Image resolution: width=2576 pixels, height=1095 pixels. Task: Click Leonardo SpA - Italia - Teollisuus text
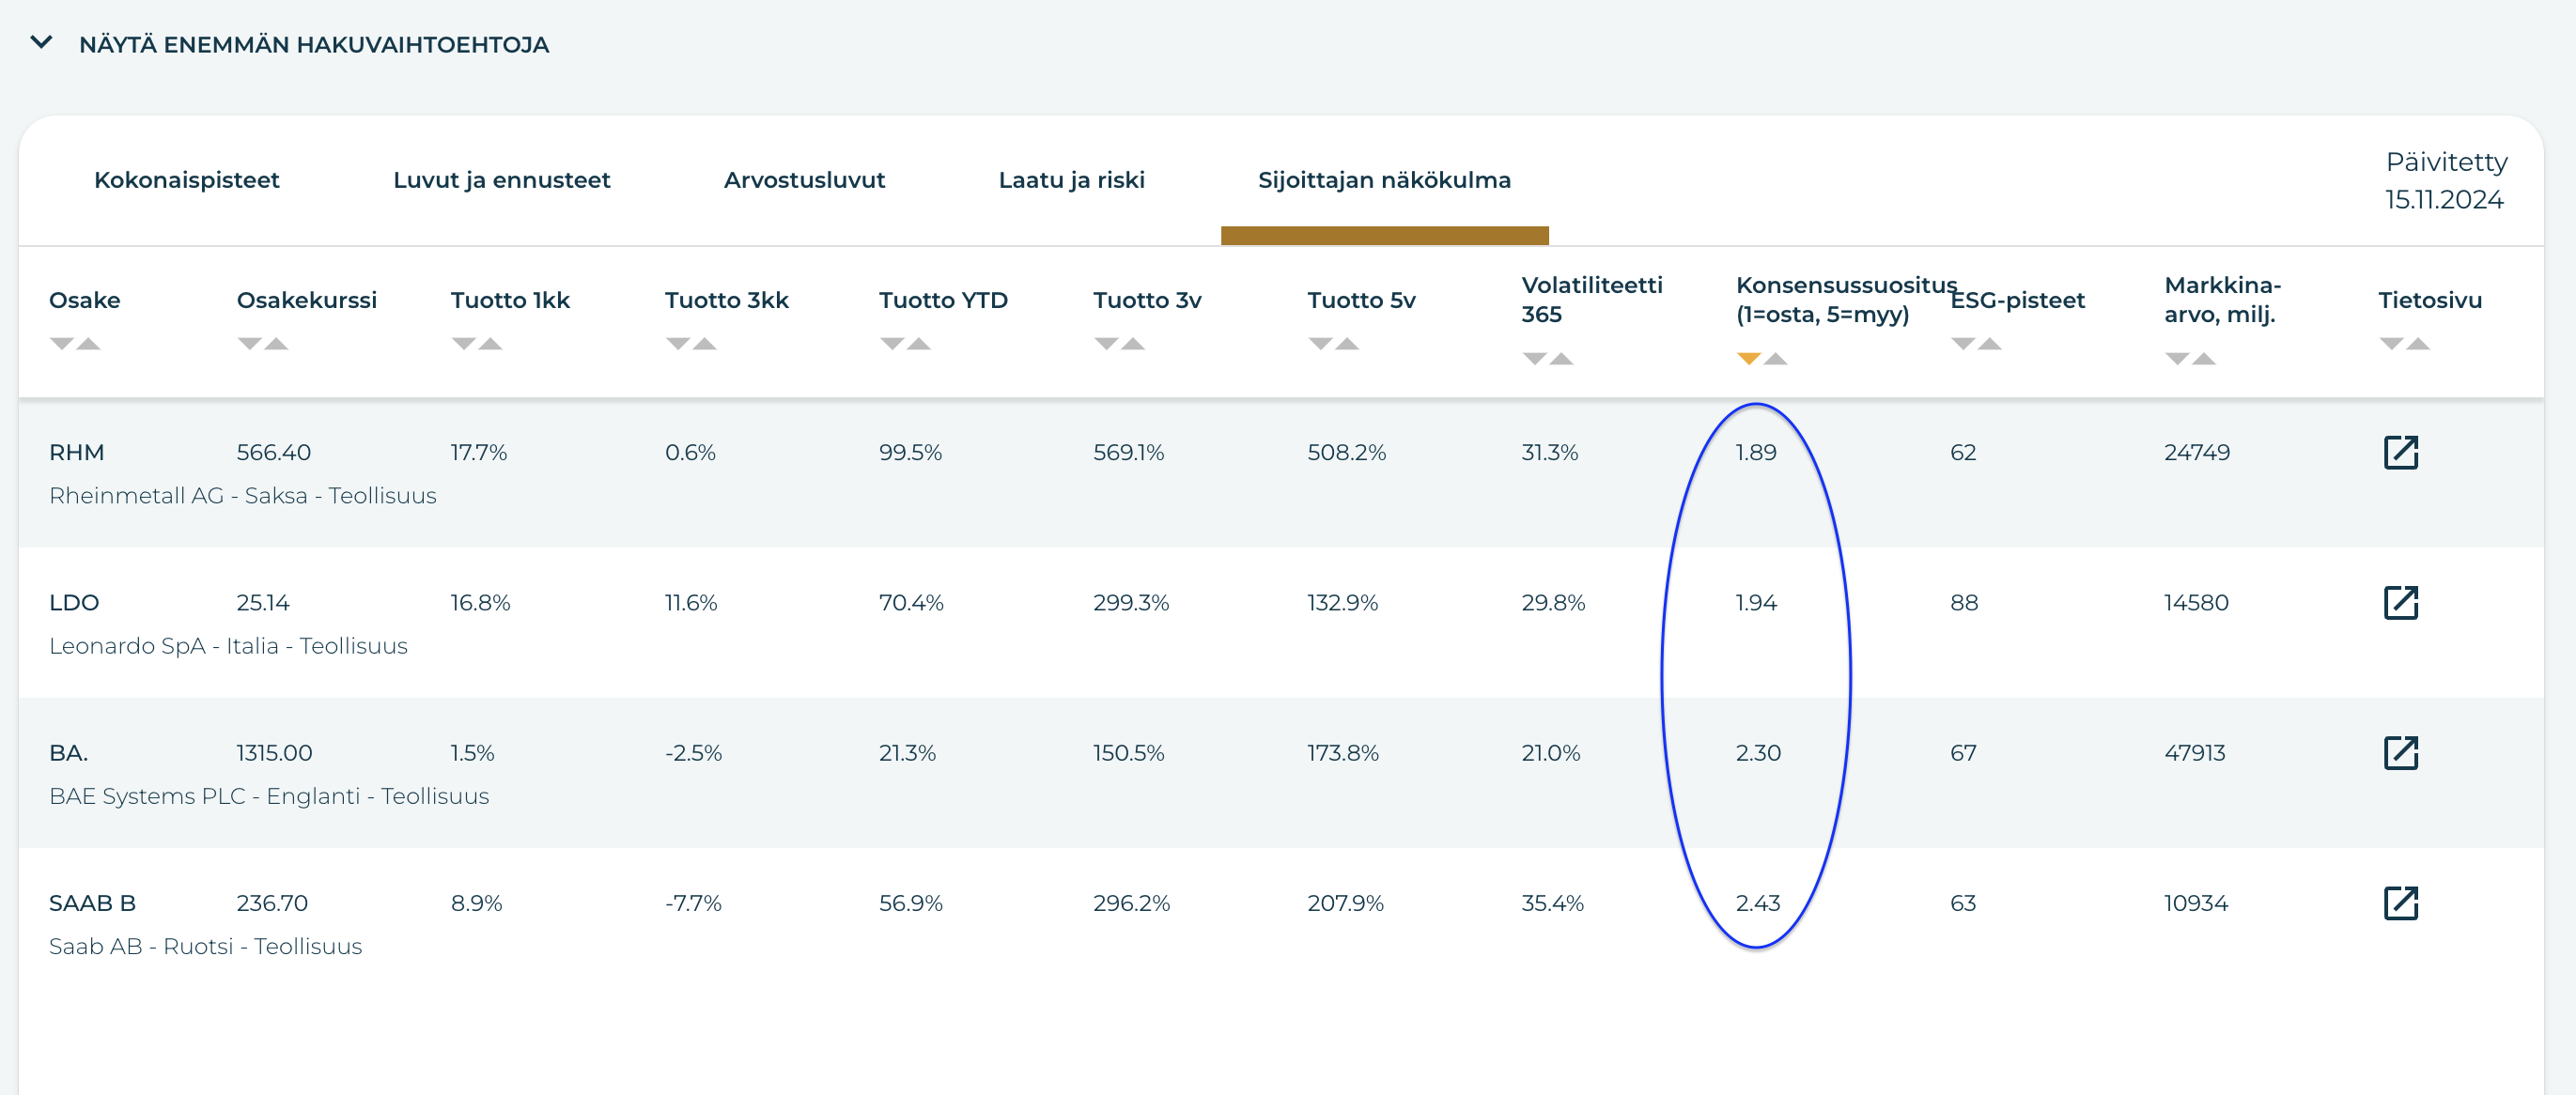(x=228, y=645)
